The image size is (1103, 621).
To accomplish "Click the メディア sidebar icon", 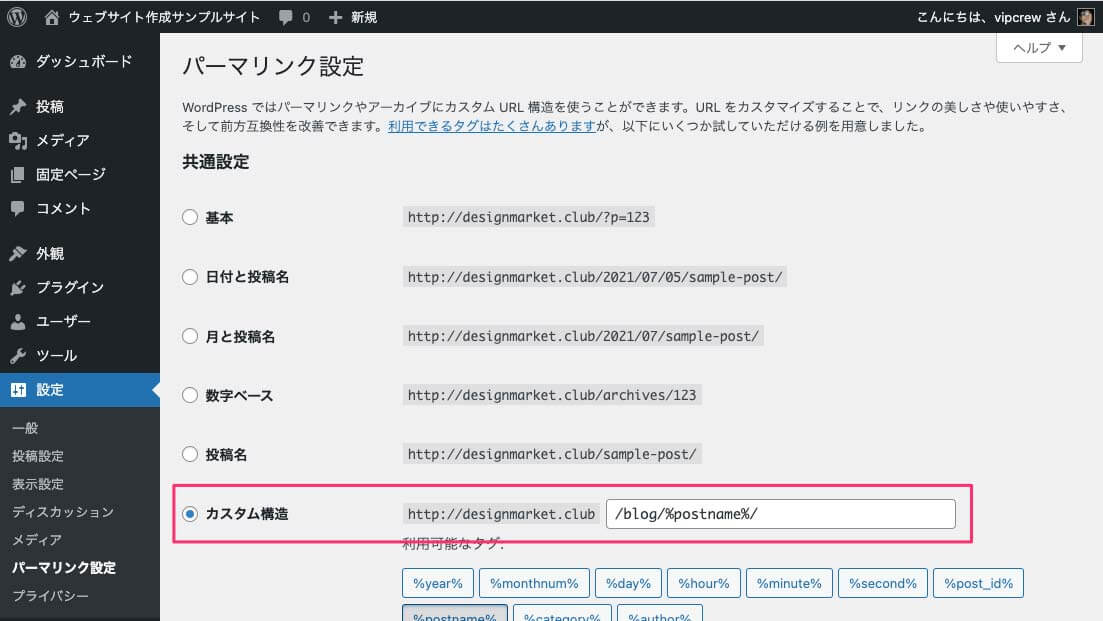I will 18,141.
